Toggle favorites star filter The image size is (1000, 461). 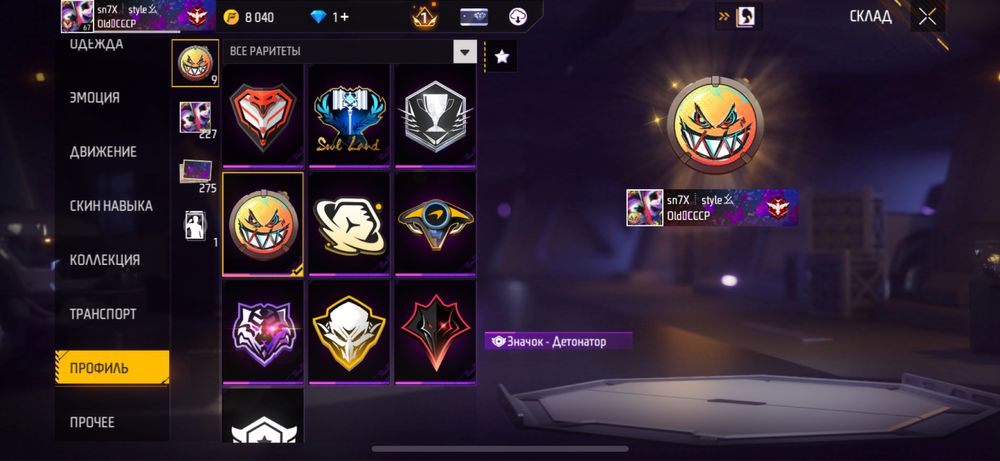click(502, 57)
